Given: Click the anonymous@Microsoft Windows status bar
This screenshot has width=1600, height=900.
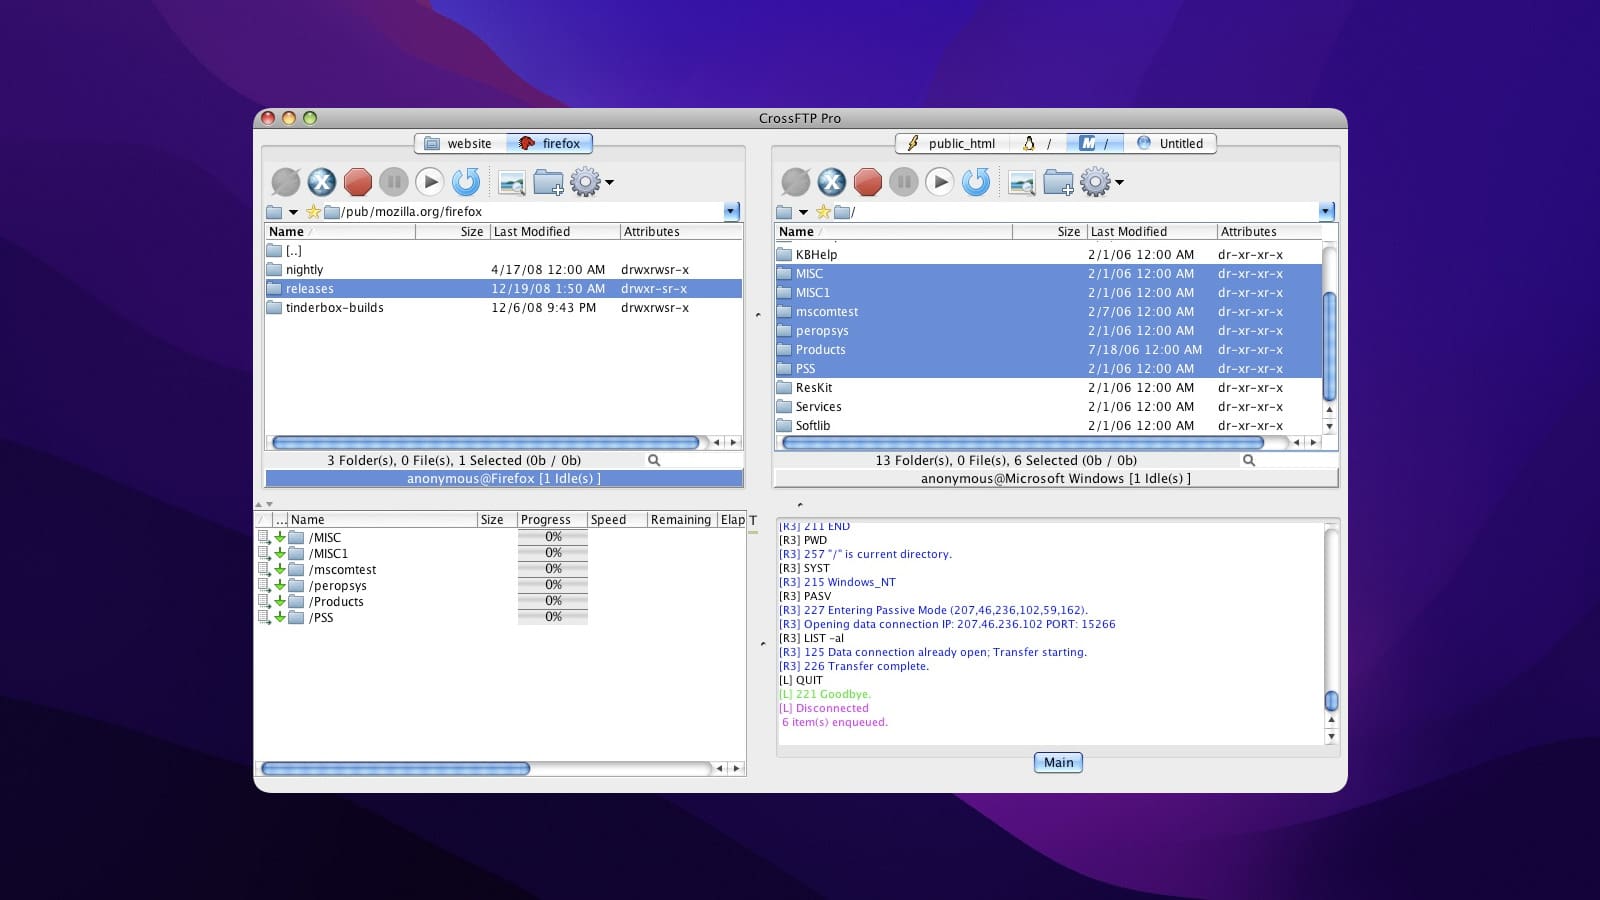Looking at the screenshot, I should click(x=1055, y=478).
